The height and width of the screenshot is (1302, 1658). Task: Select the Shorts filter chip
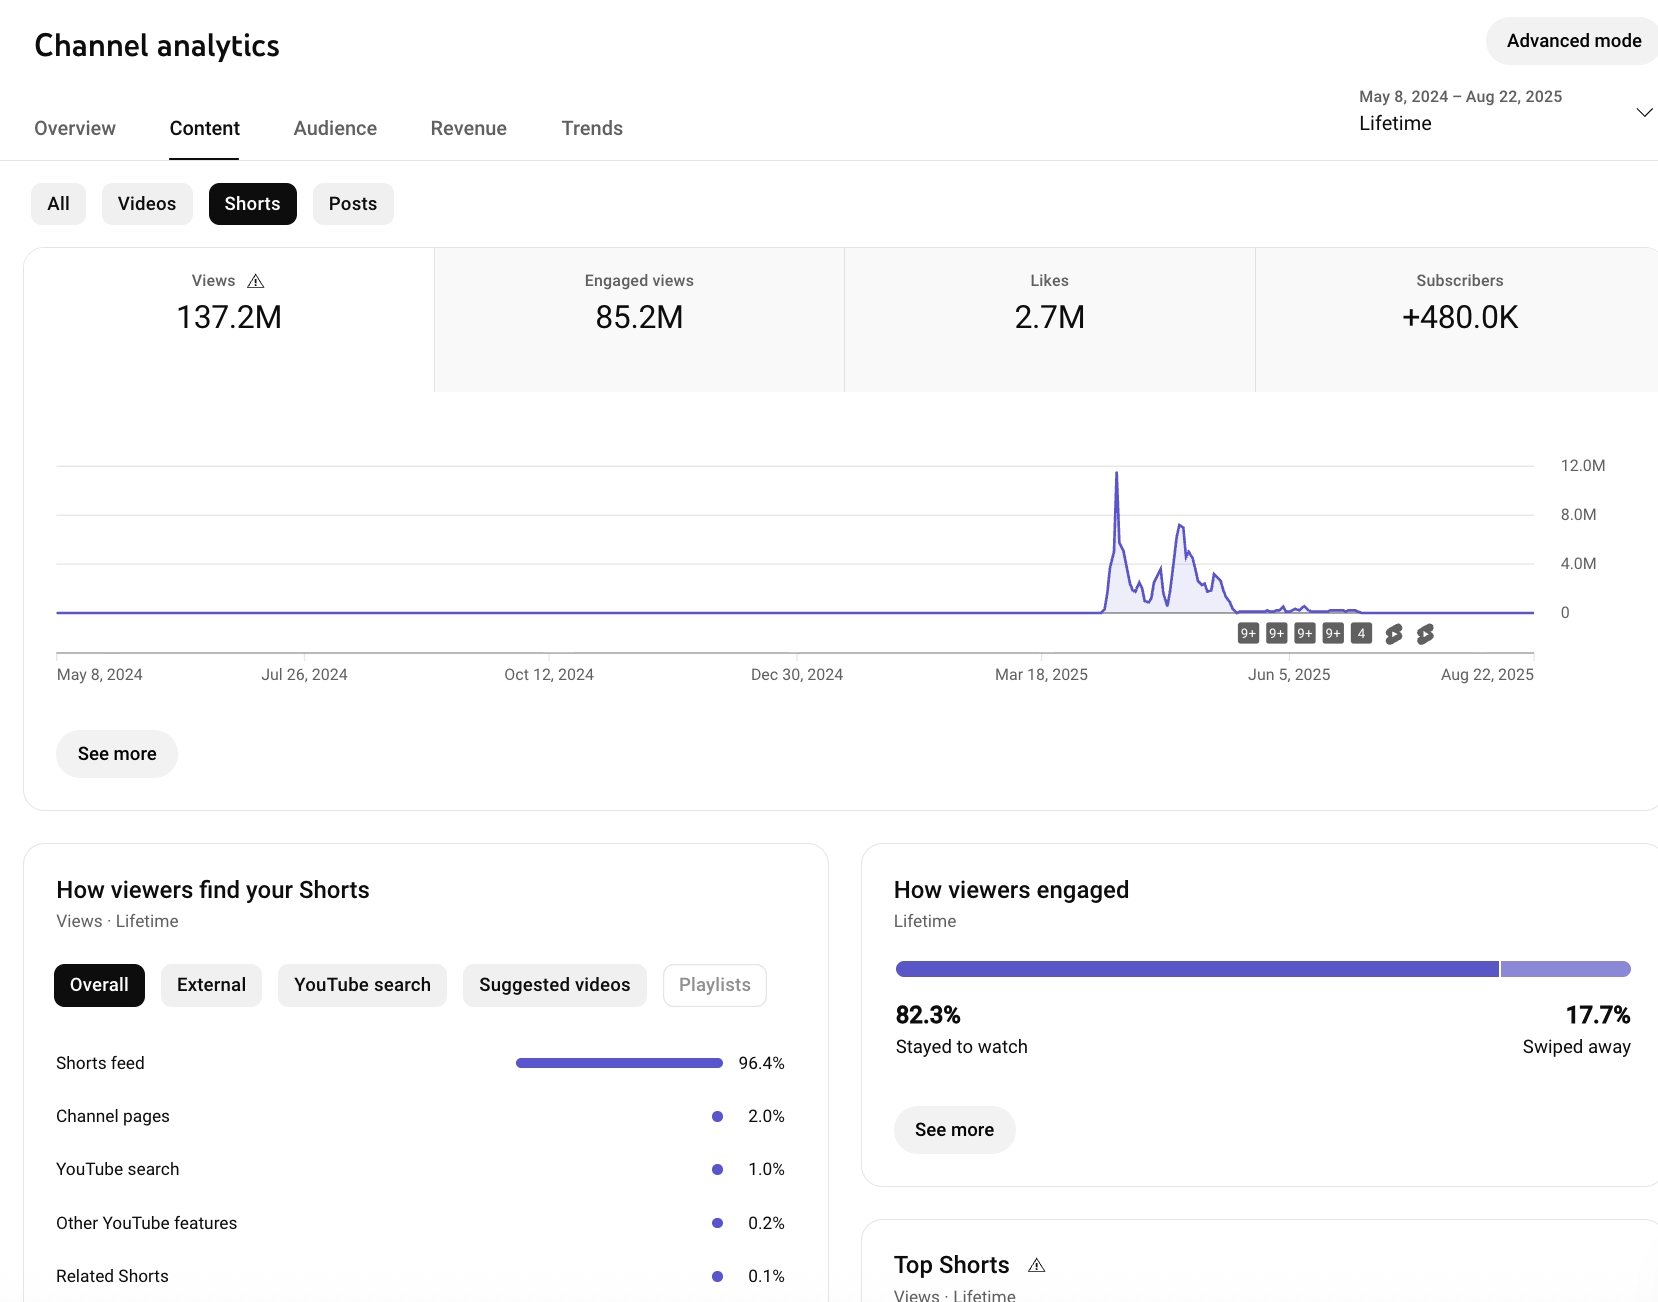(x=253, y=204)
